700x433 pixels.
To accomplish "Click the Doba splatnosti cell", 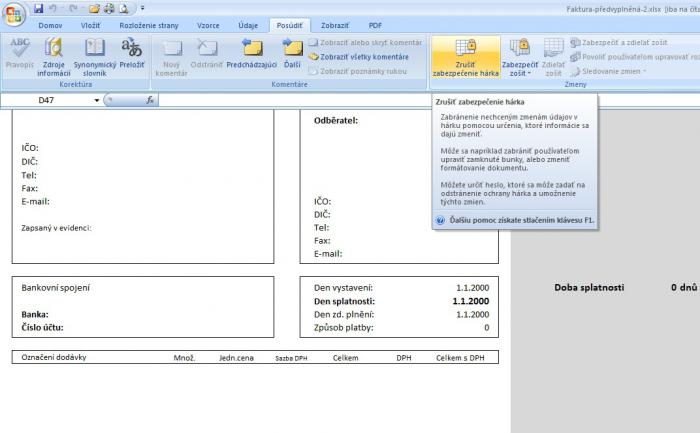I will 589,288.
